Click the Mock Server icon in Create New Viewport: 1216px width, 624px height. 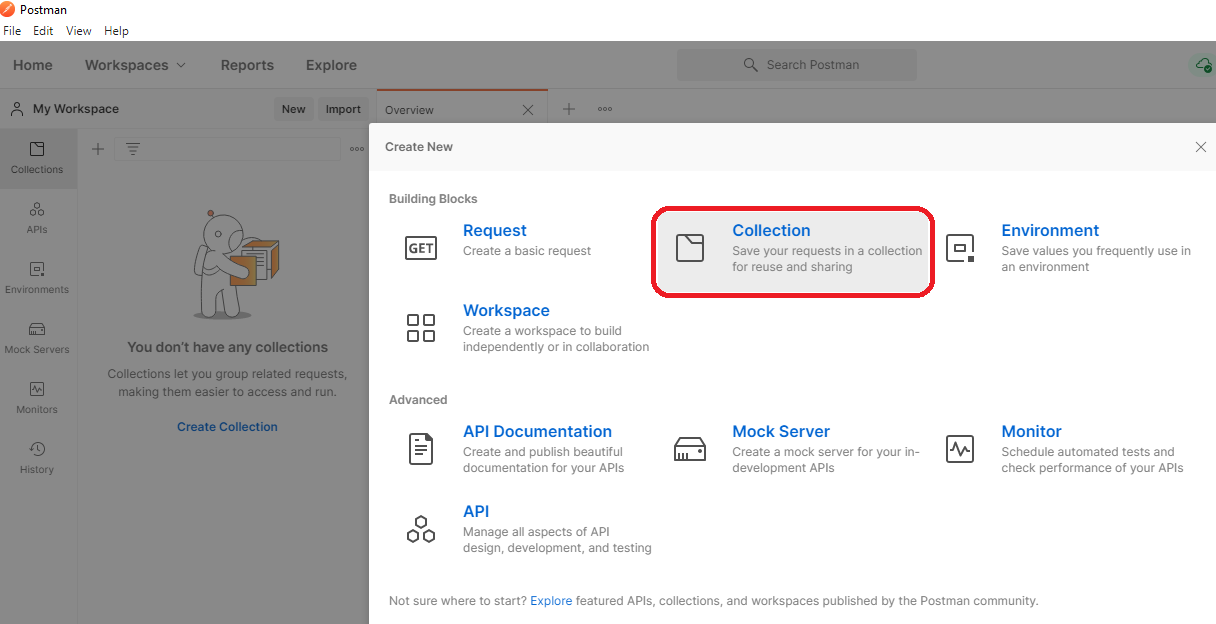(690, 449)
